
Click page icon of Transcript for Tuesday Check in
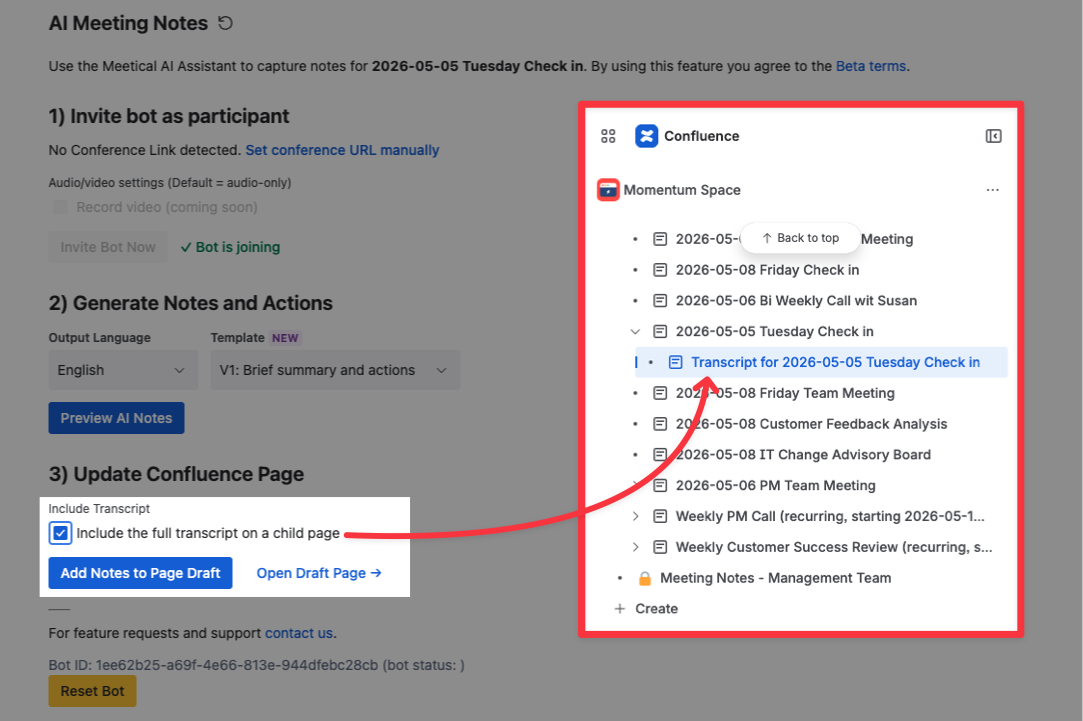coord(675,362)
